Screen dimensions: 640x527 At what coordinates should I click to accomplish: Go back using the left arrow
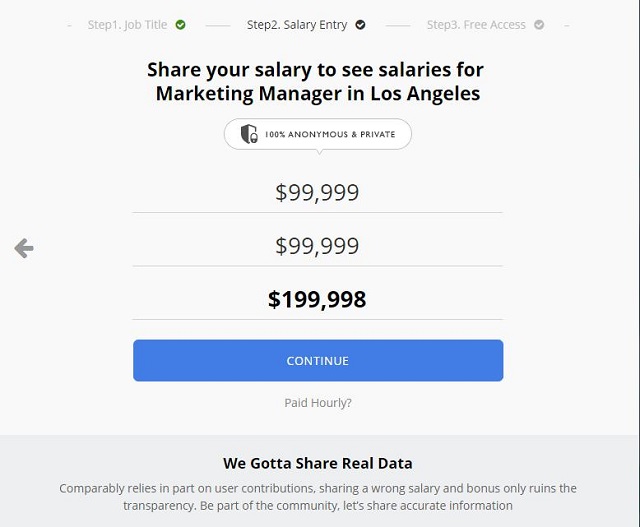[24, 249]
